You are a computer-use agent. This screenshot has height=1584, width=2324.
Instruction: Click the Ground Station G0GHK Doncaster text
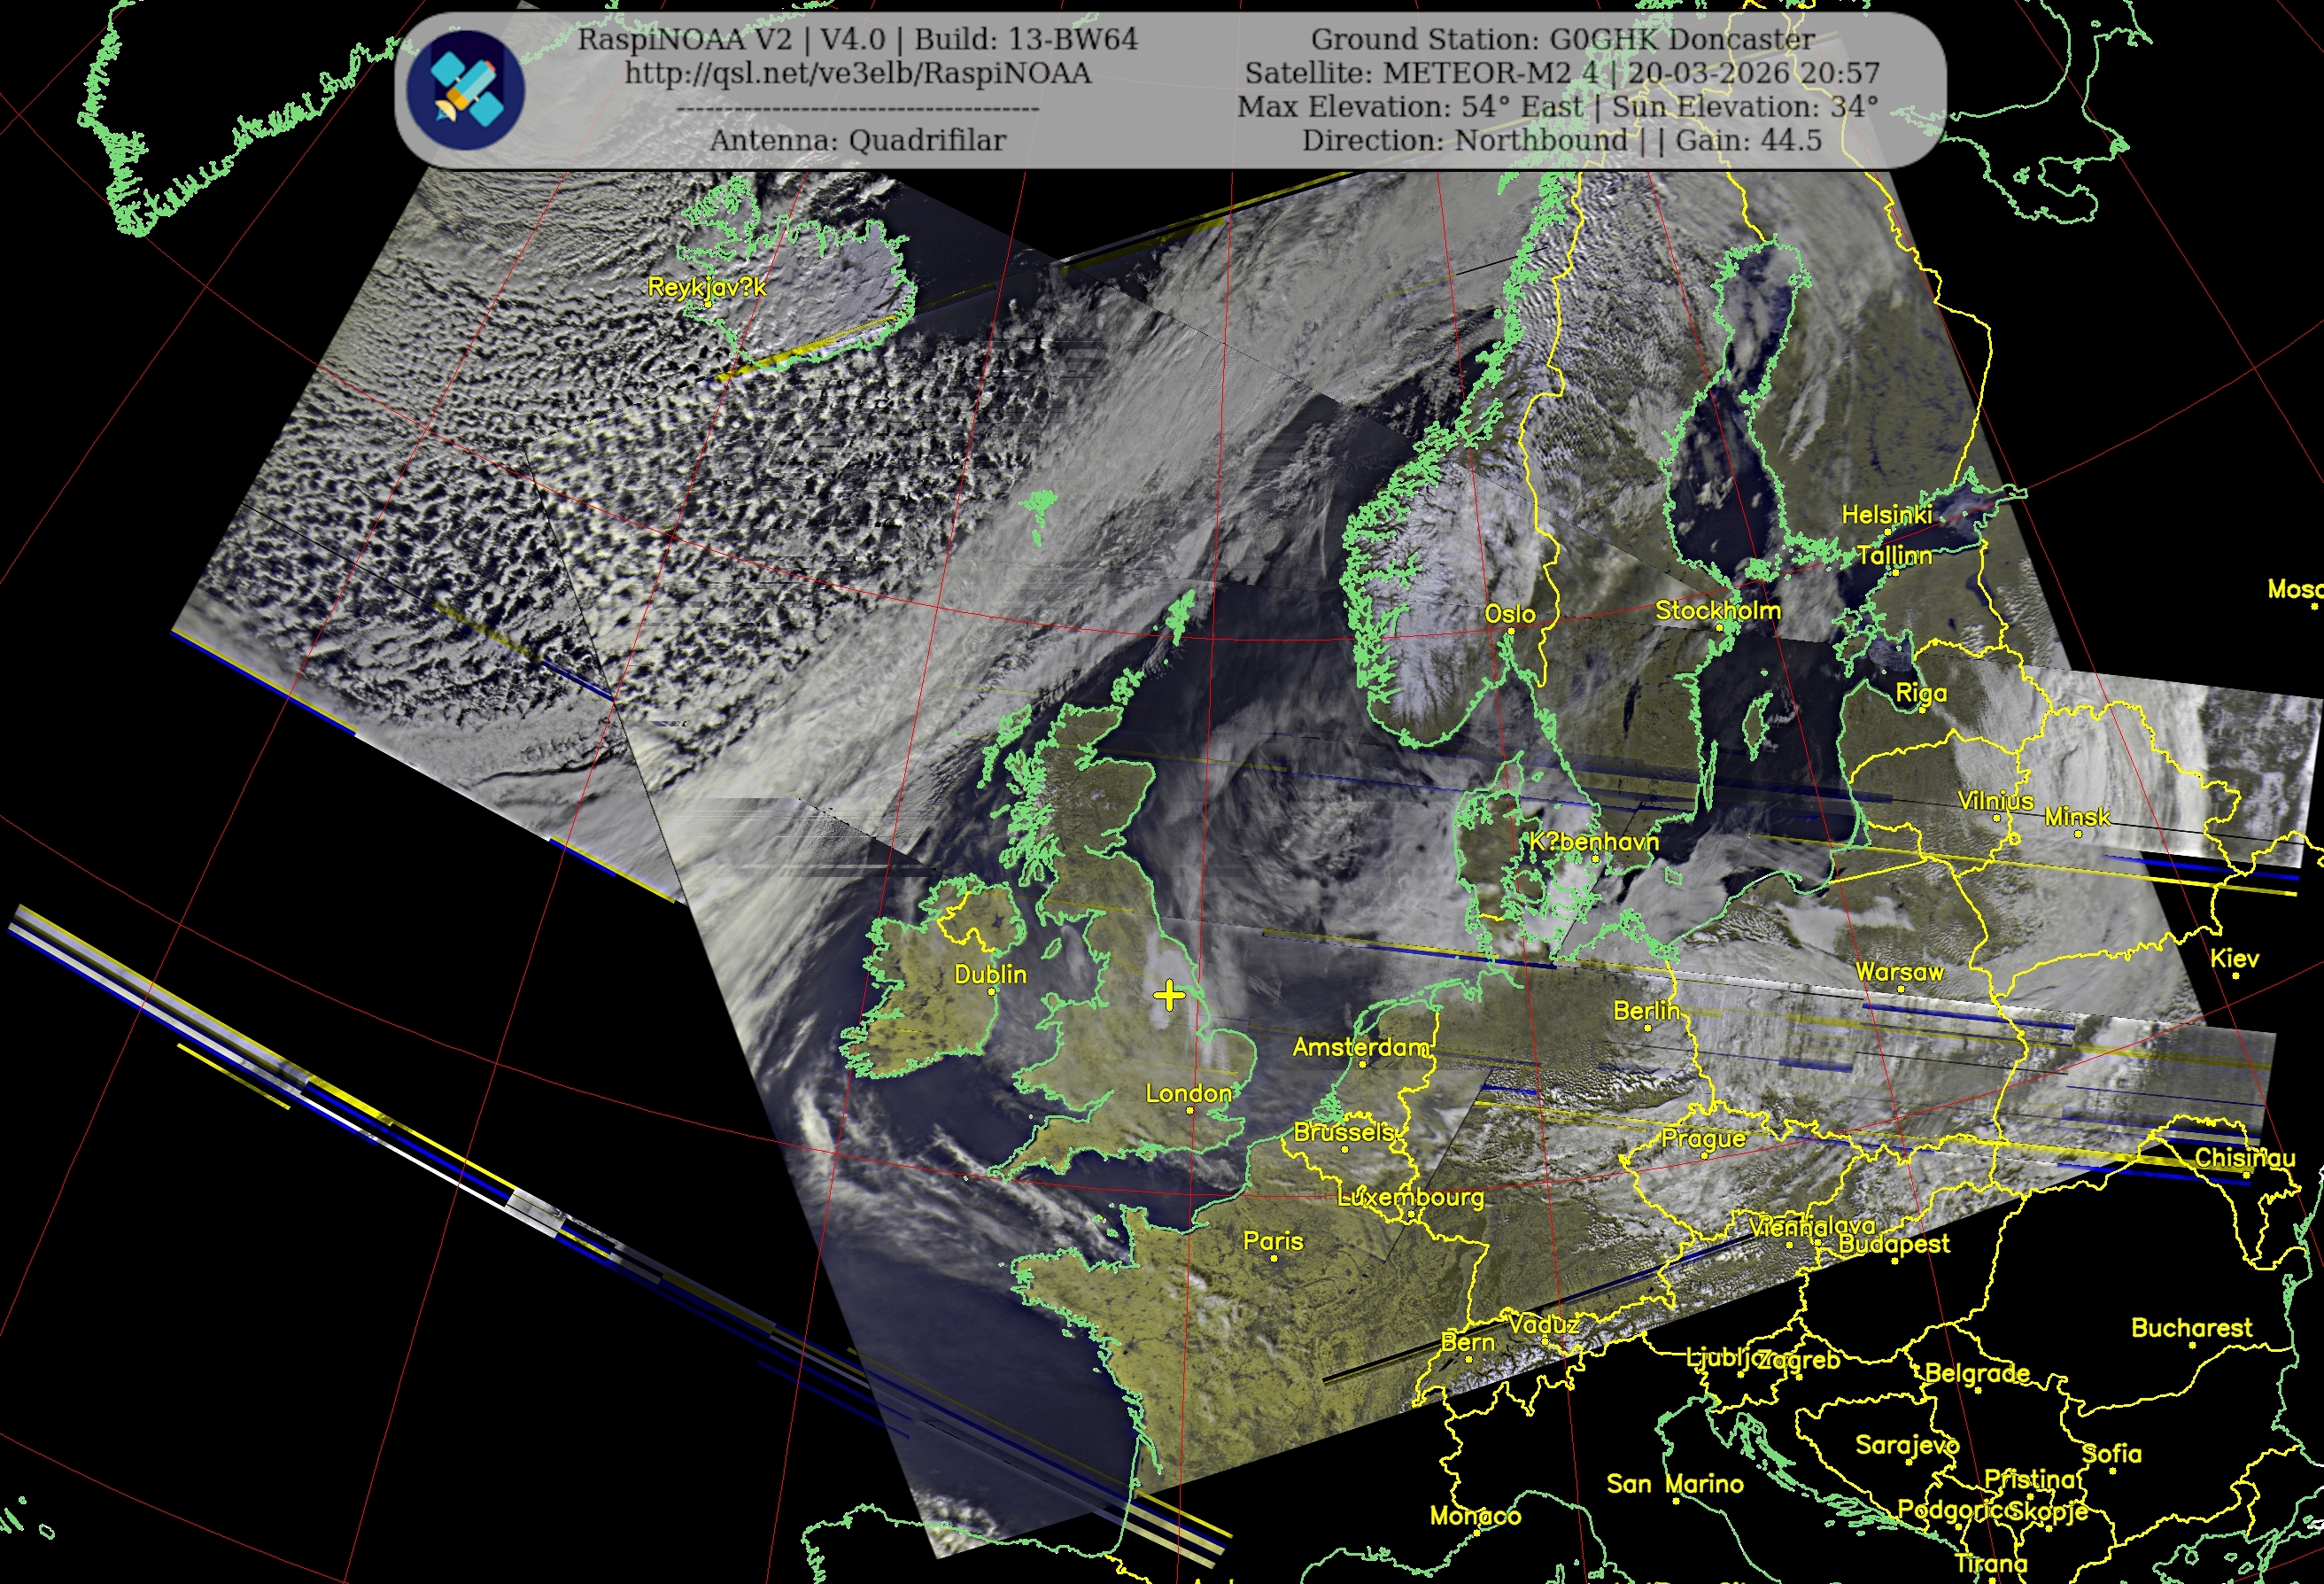1562,39
